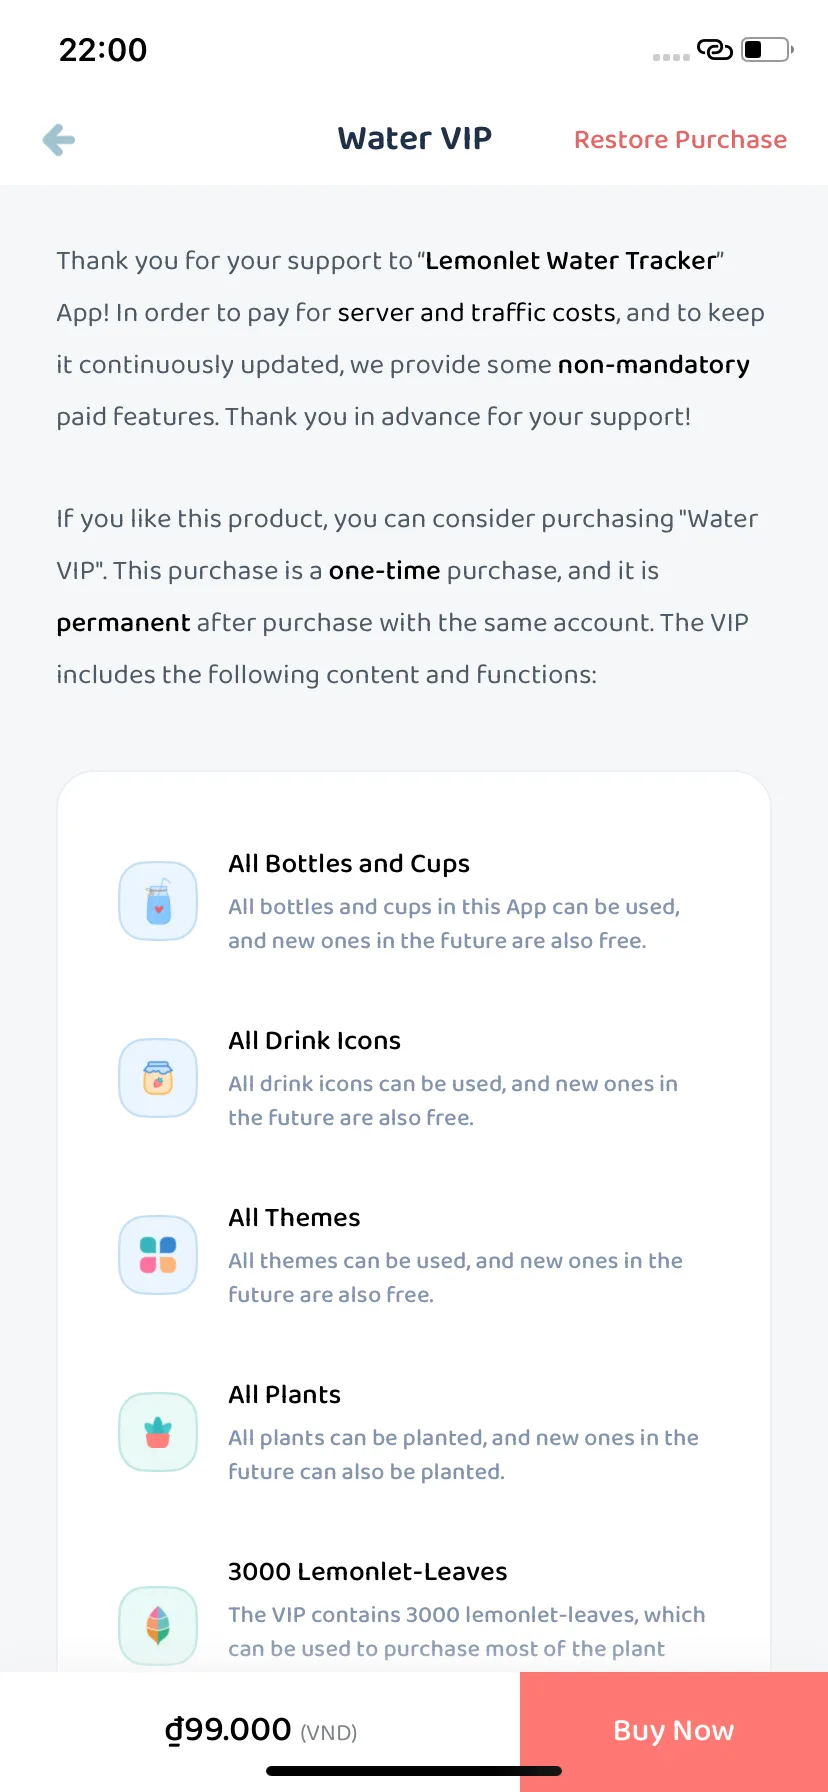
Task: Tap the colorful themes grid icon
Action: tap(158, 1255)
